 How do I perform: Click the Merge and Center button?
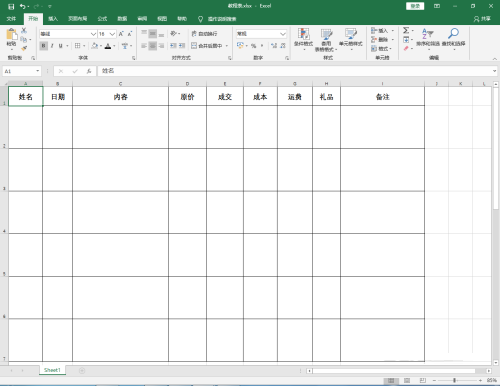click(207, 46)
